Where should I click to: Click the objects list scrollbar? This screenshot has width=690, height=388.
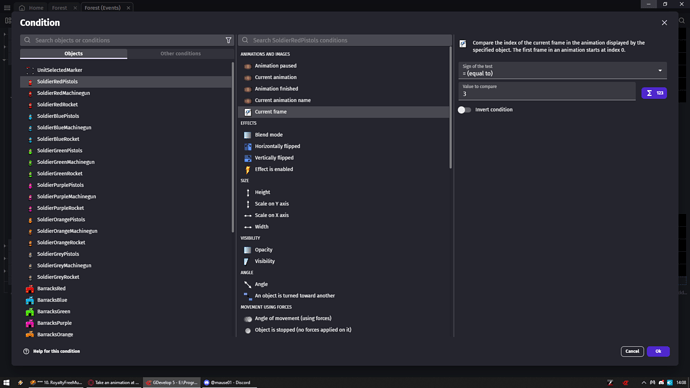pos(232,147)
